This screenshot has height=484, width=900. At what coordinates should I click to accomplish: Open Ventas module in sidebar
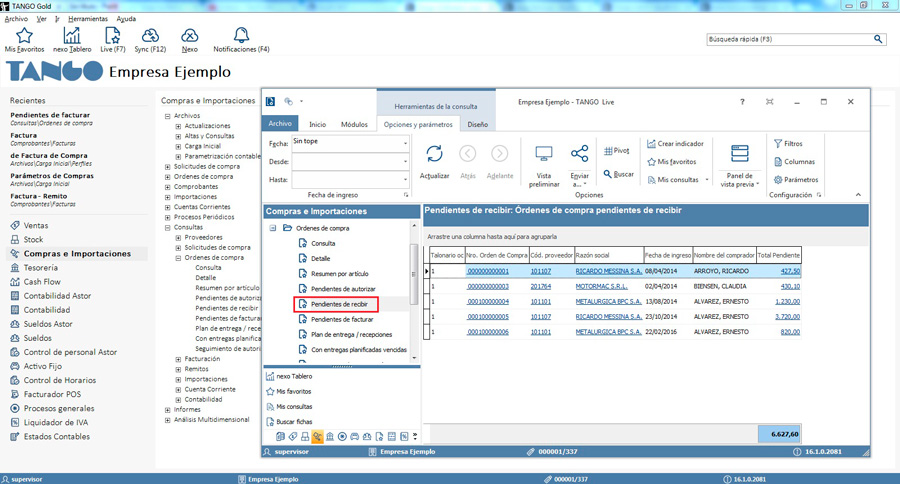pos(36,226)
